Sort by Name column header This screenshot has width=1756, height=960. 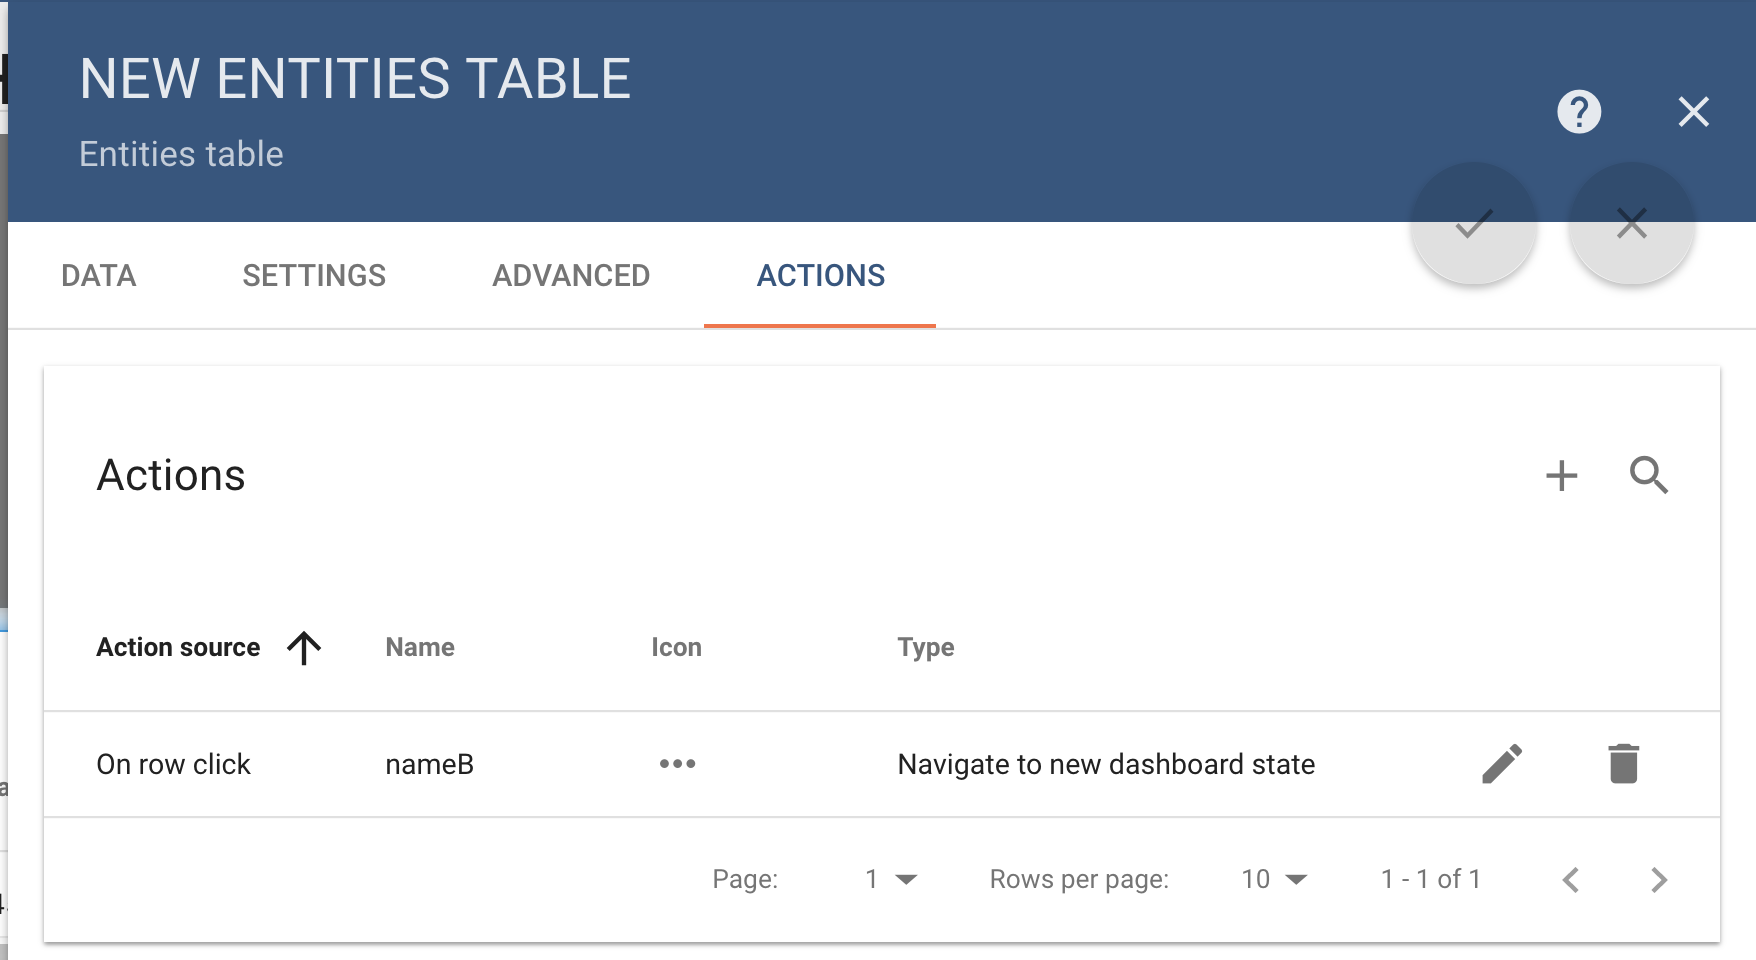point(420,648)
